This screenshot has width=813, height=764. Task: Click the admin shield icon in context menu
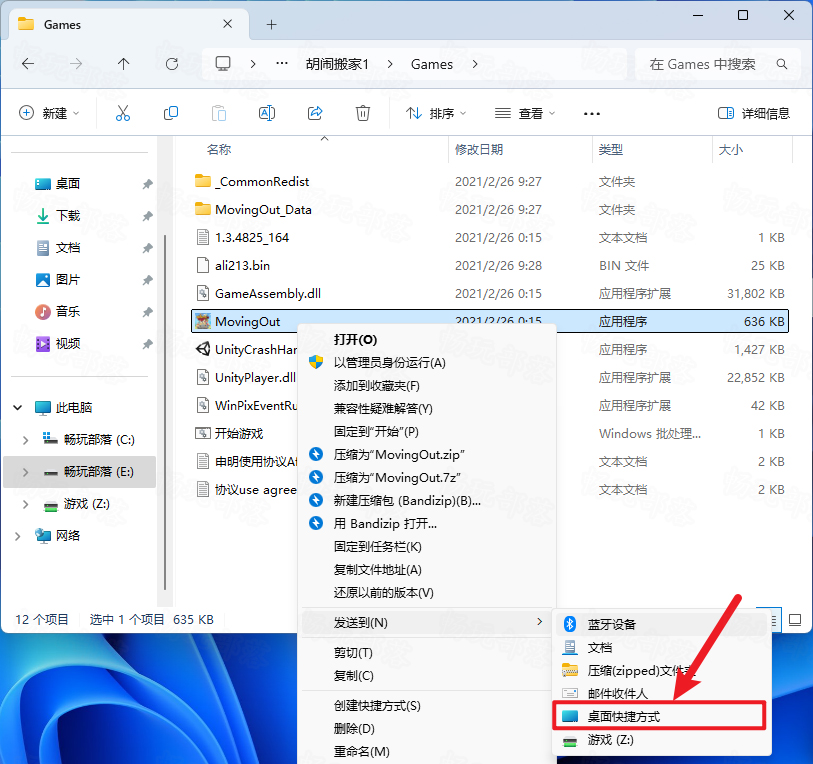pyautogui.click(x=316, y=362)
